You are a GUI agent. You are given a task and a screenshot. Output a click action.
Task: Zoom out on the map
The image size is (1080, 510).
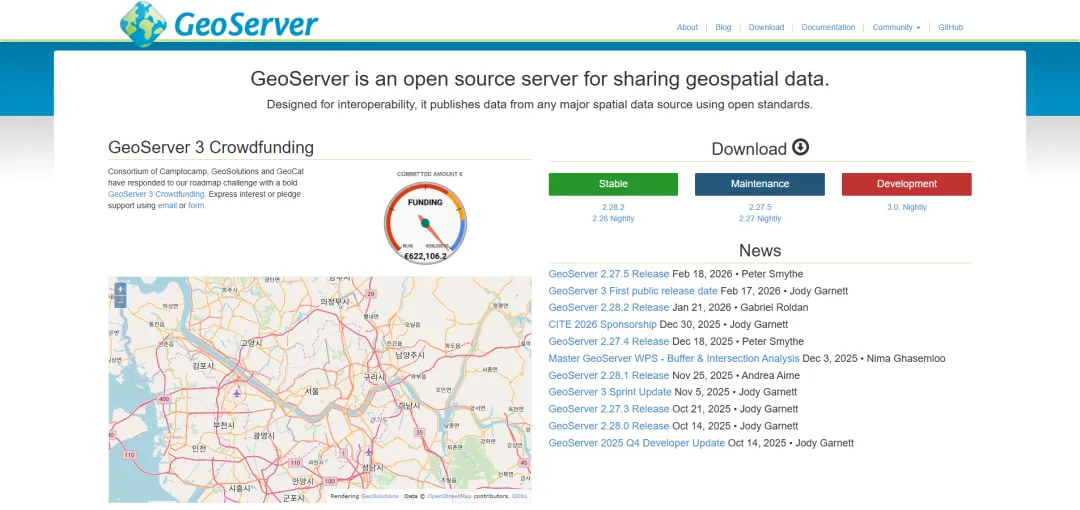tap(121, 301)
